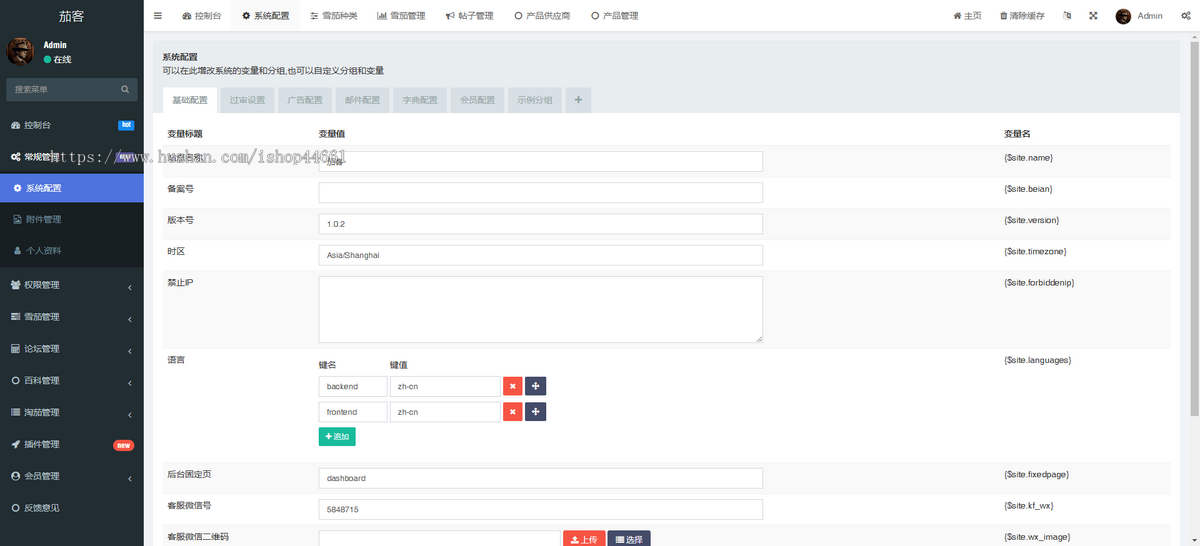Click the green 追加 append button
This screenshot has height=546, width=1200.
pyautogui.click(x=337, y=437)
